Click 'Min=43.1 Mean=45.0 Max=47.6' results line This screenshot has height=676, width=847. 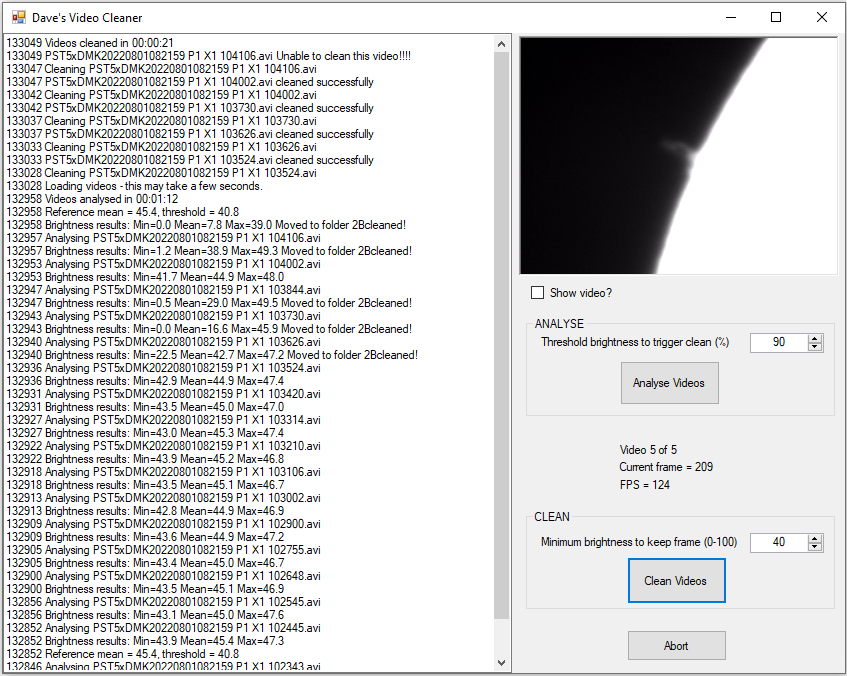tap(145, 614)
